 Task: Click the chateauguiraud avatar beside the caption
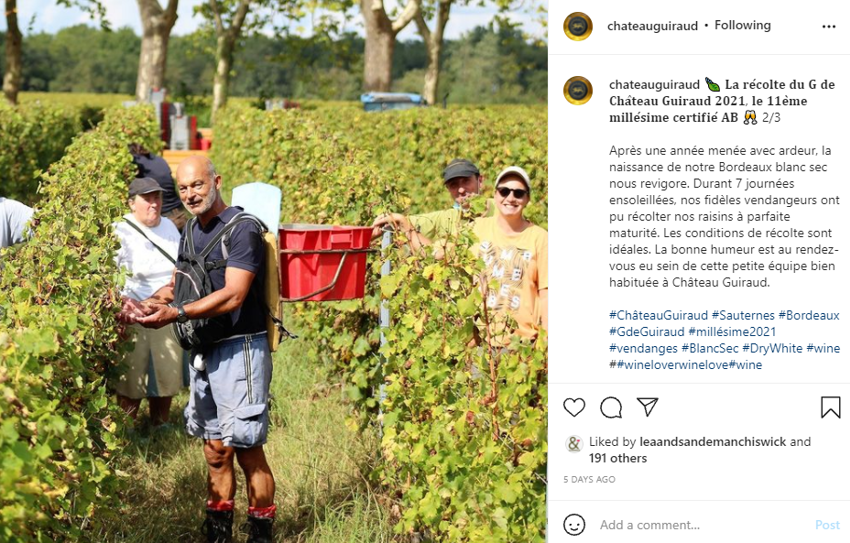pos(578,90)
